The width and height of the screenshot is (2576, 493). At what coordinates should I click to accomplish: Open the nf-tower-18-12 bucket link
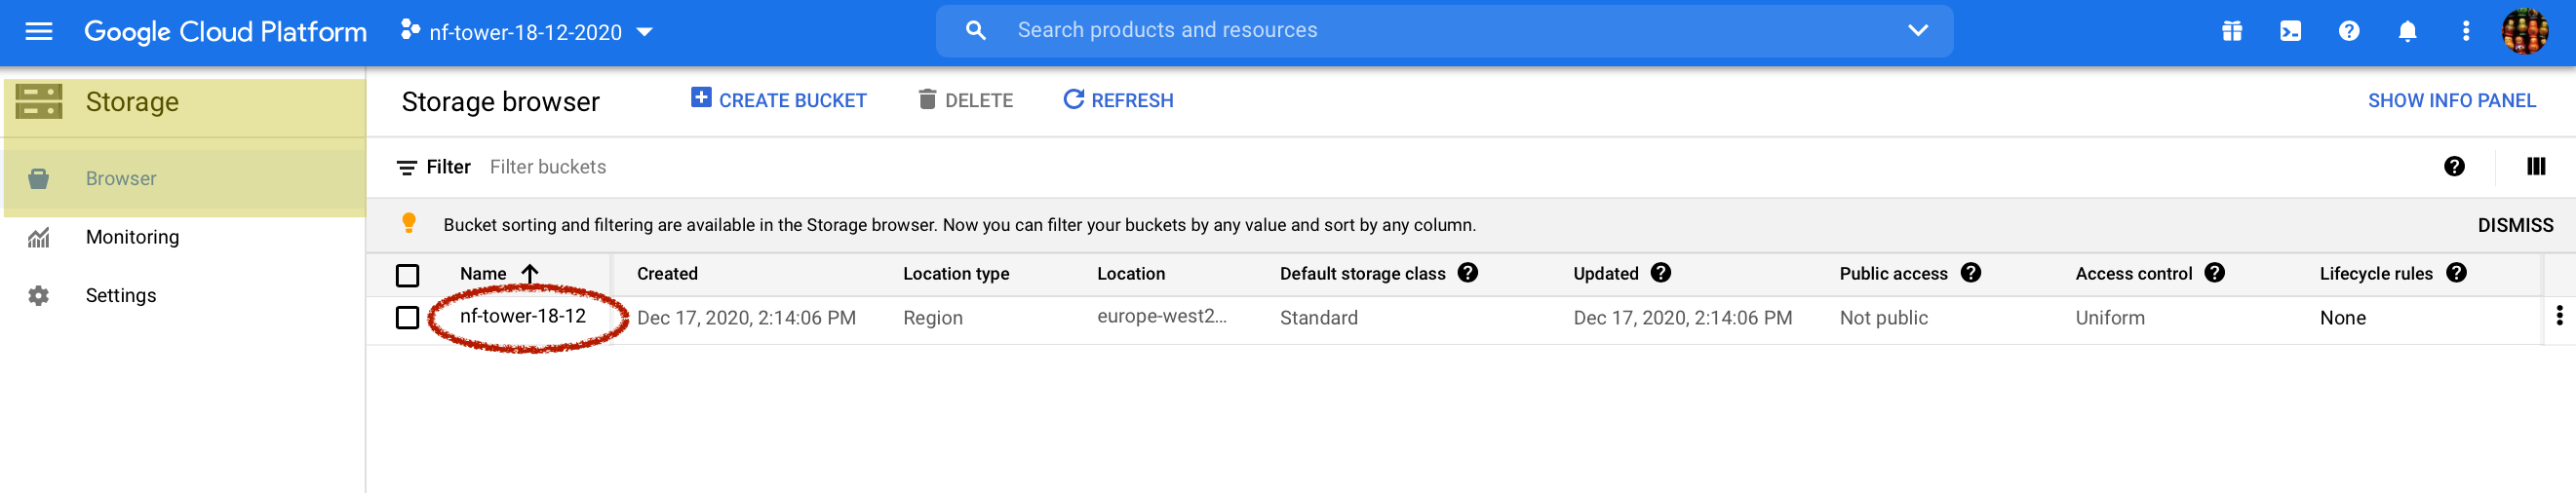point(522,317)
